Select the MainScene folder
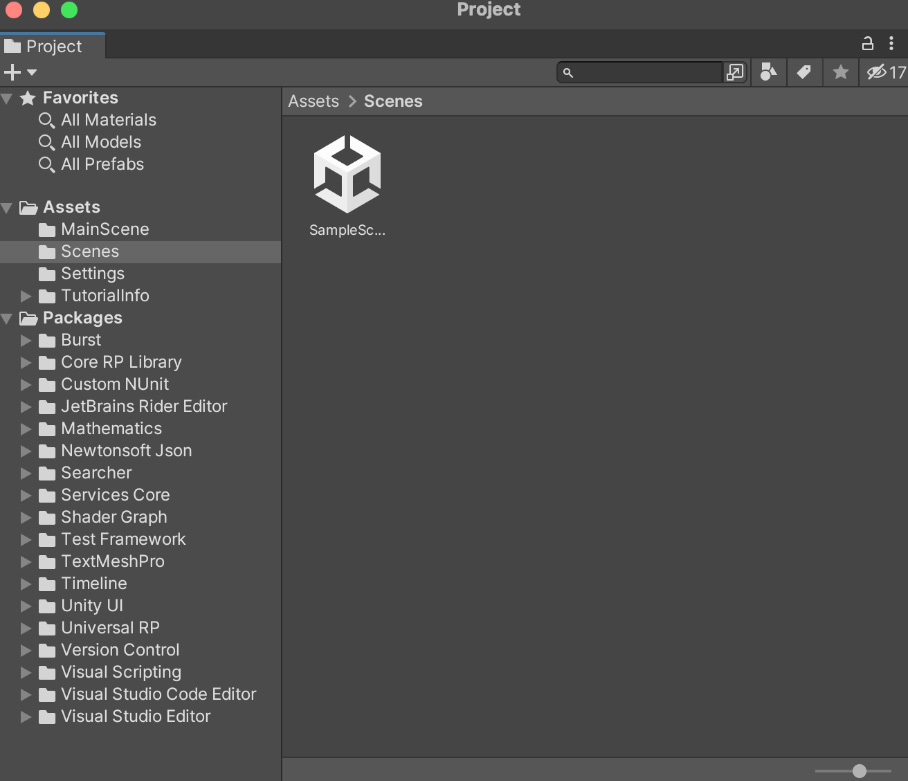908x781 pixels. pyautogui.click(x=140, y=229)
